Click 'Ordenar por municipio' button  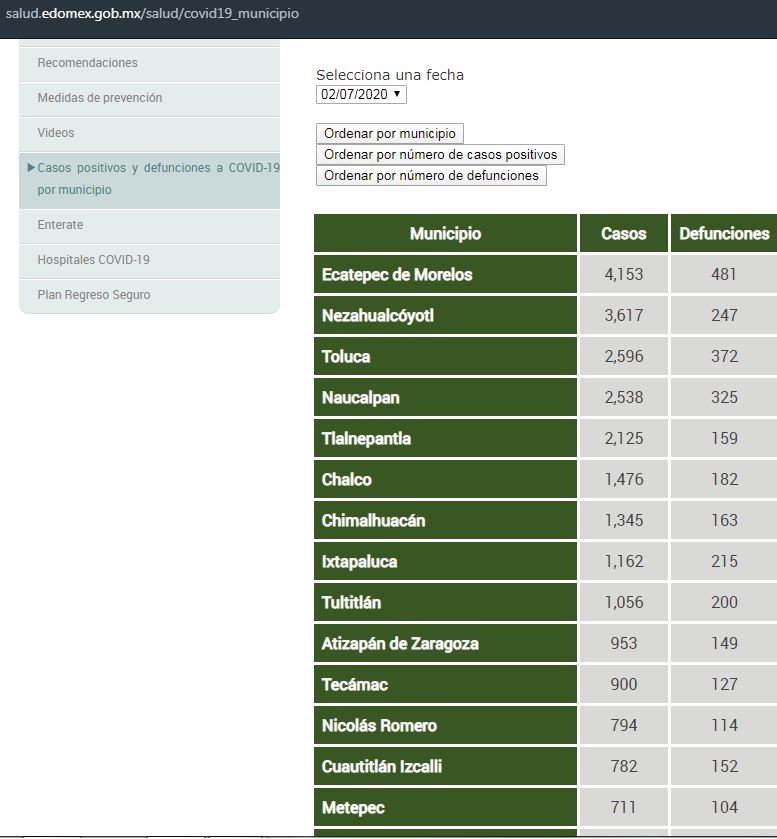pos(390,133)
